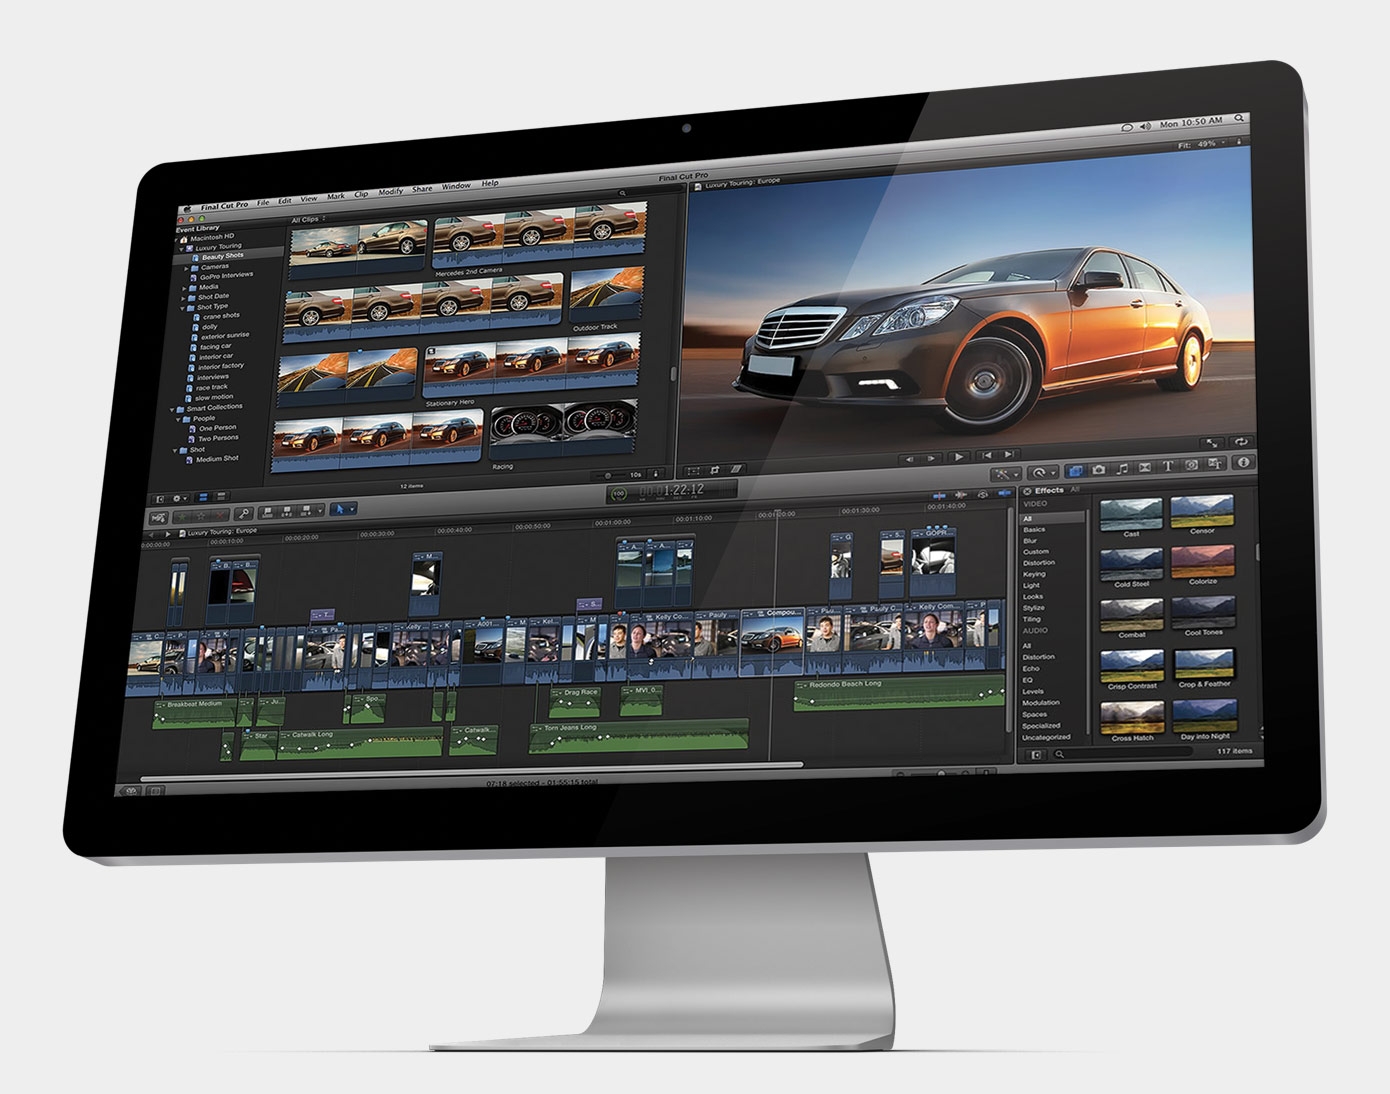
Task: Switch Event Browser to list view
Action: point(221,496)
